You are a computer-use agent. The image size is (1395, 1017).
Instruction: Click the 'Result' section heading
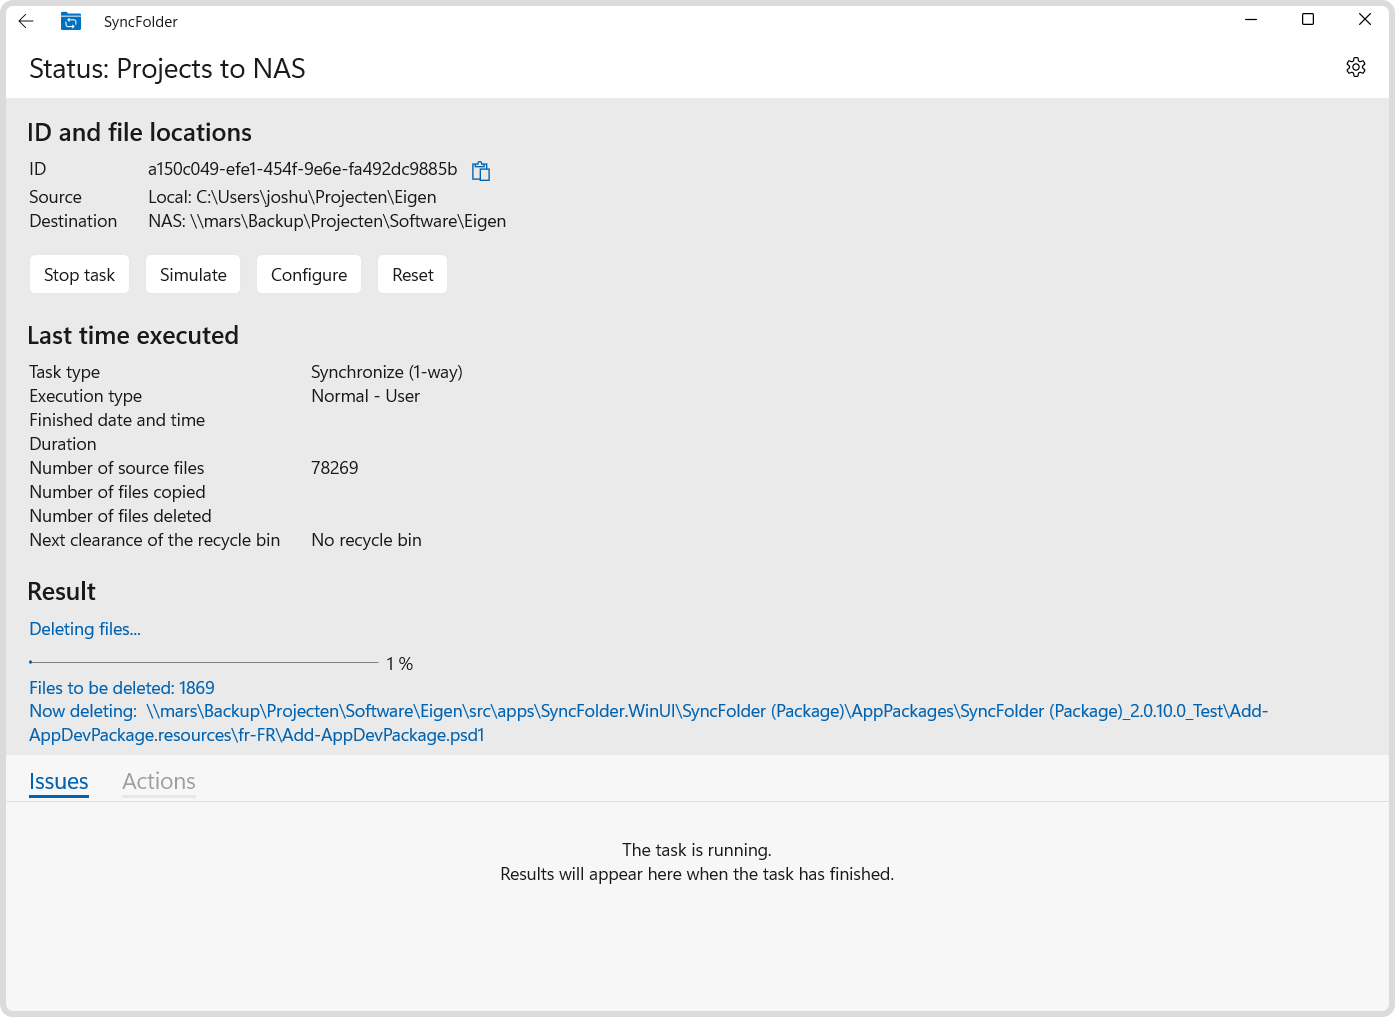[62, 591]
